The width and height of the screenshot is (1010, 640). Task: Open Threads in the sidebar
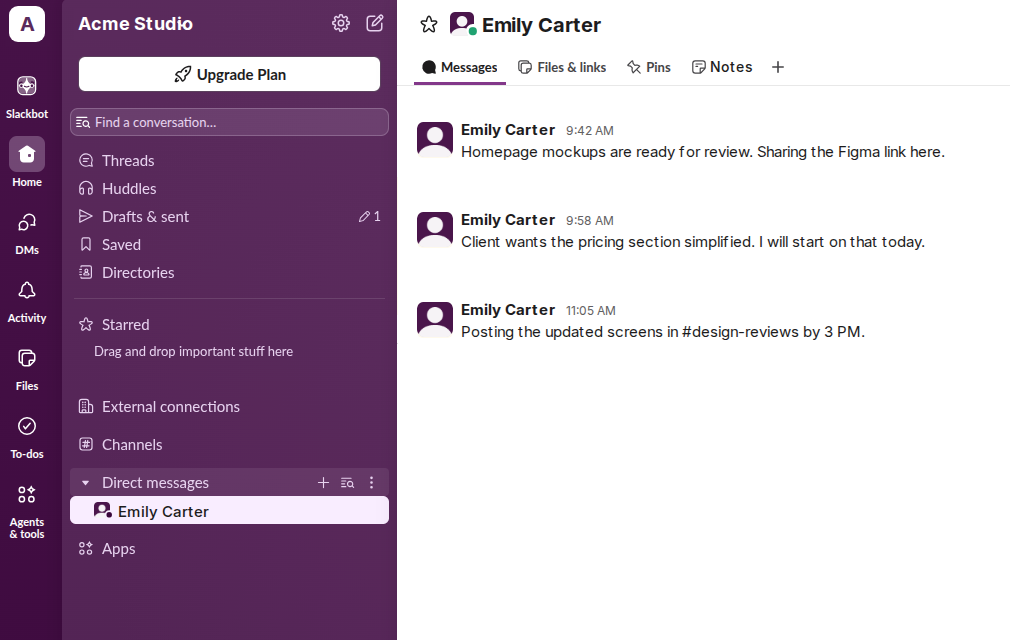[x=229, y=160]
